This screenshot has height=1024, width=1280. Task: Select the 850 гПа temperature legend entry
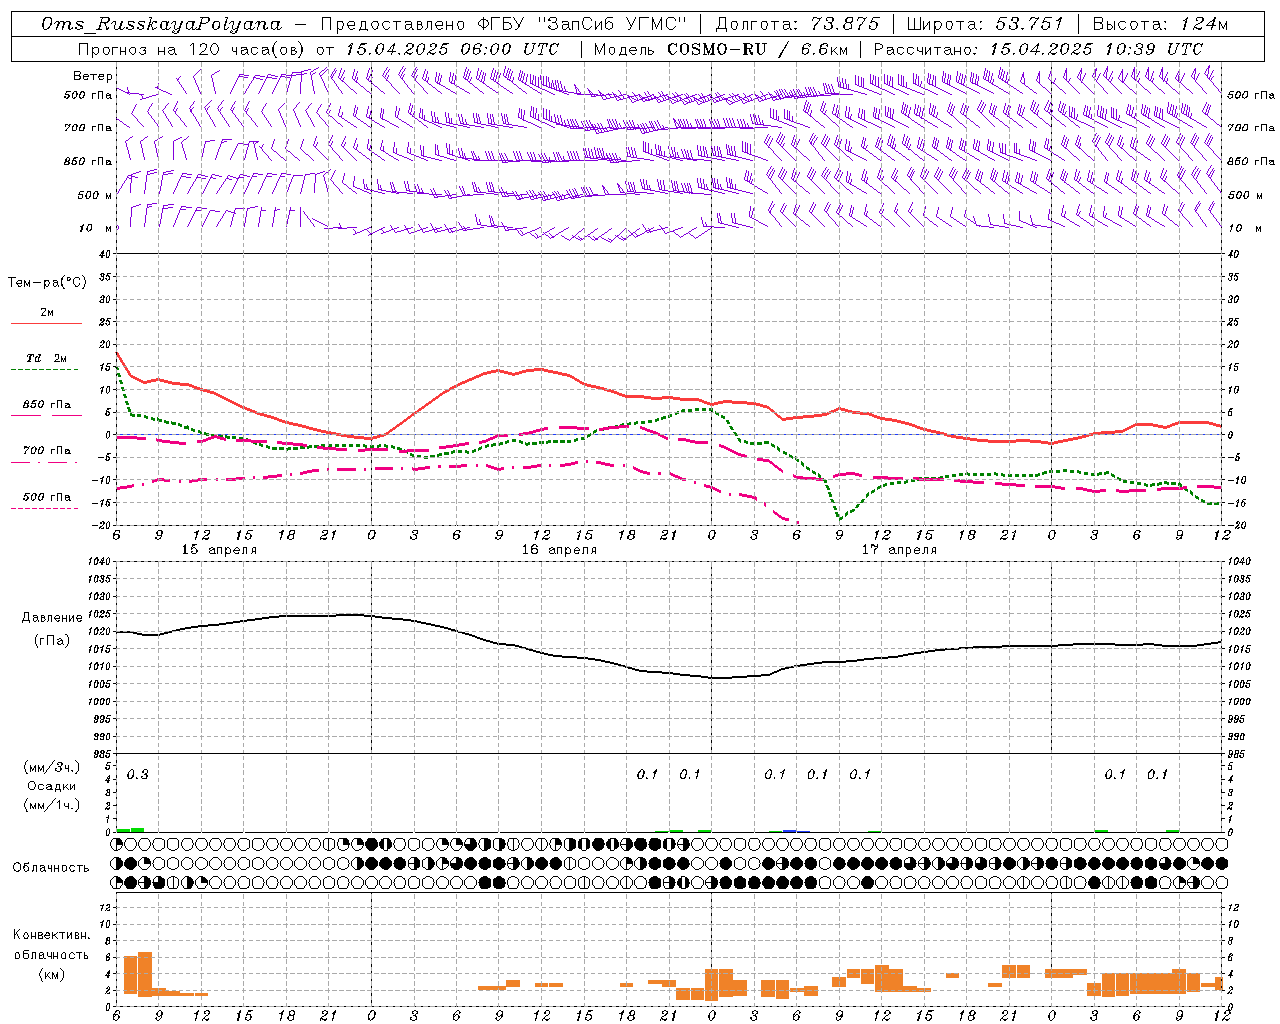(x=47, y=405)
